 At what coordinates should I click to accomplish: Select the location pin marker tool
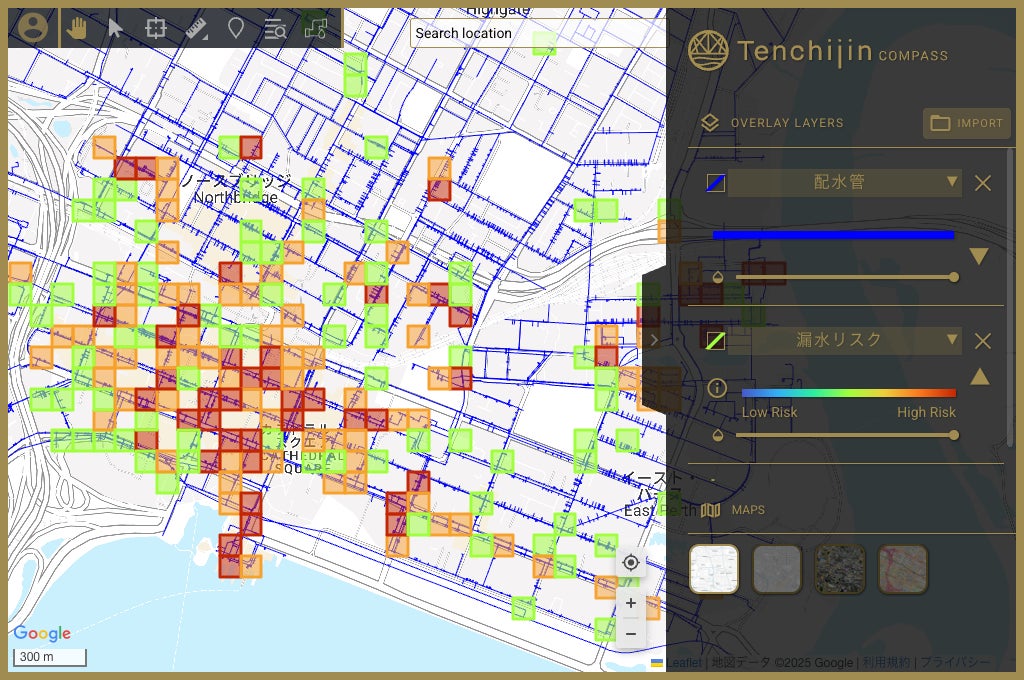tap(236, 28)
